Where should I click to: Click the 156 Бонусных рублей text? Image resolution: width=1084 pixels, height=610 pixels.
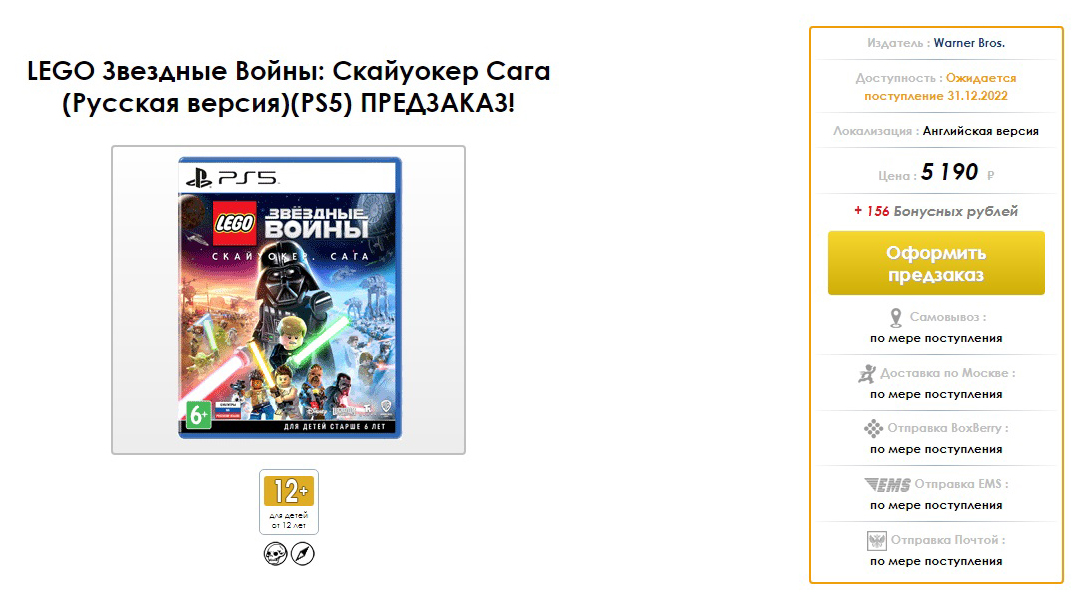coord(936,211)
